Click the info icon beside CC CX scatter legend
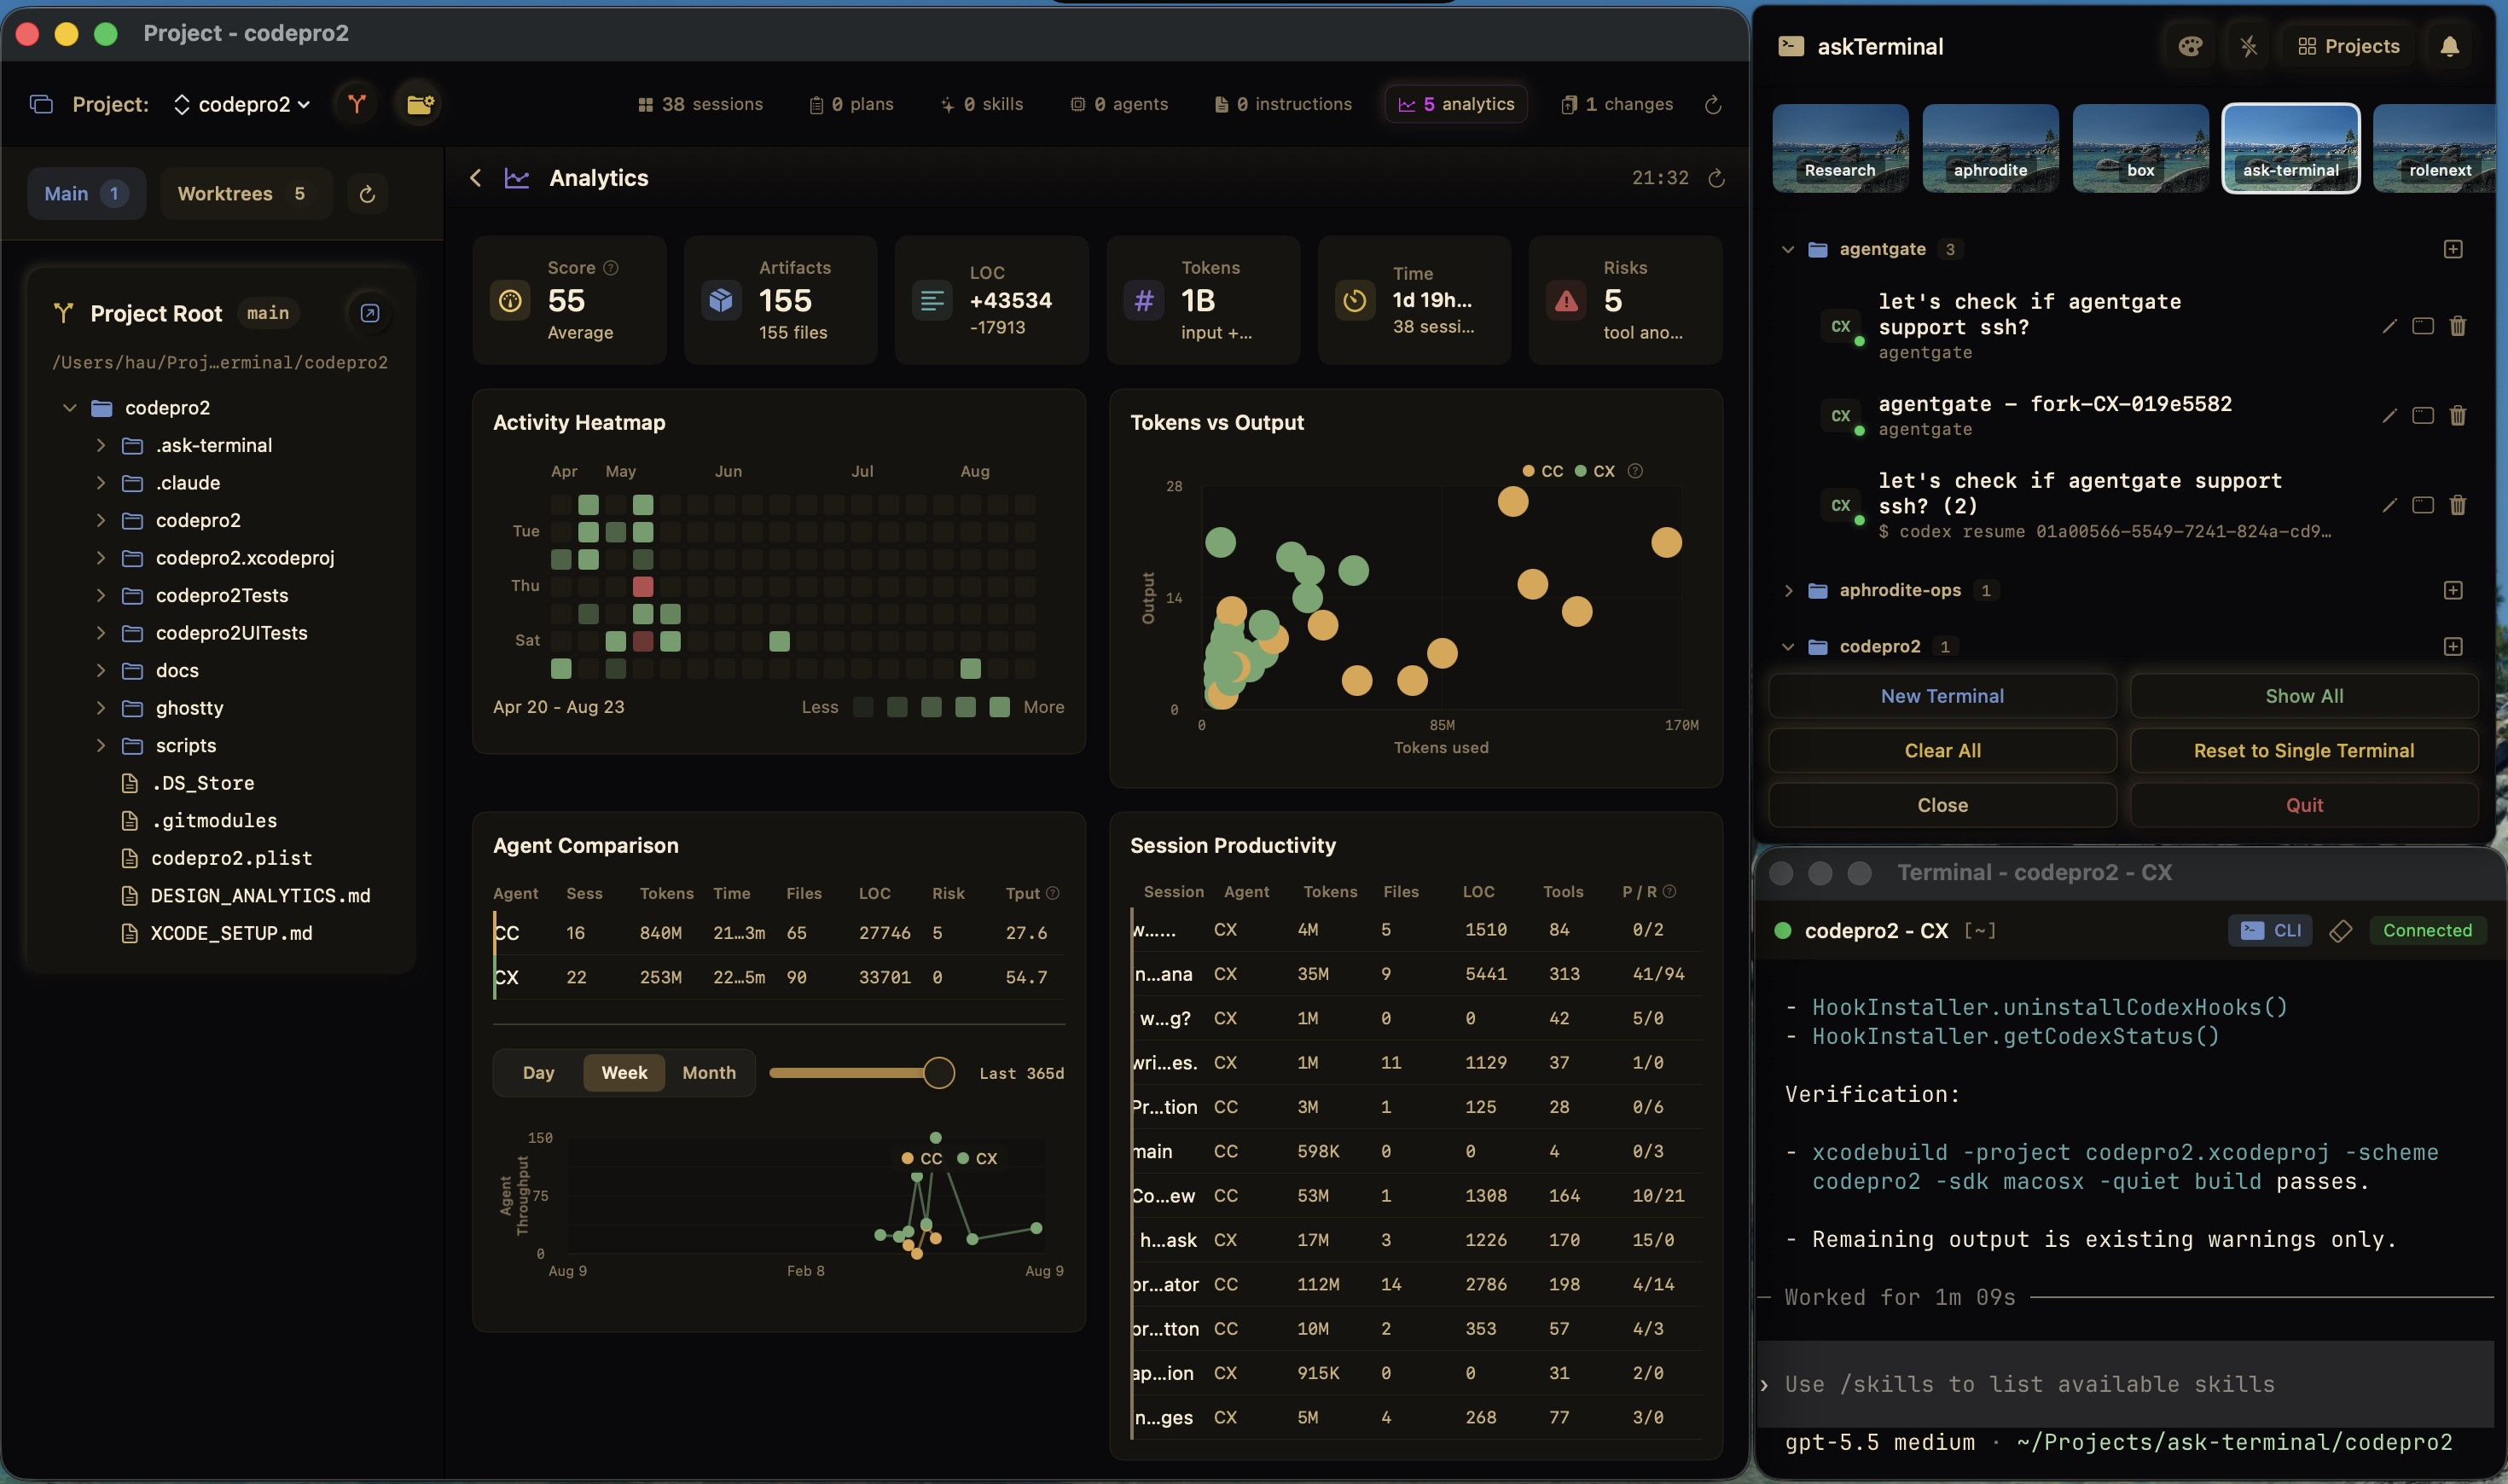Image resolution: width=2508 pixels, height=1484 pixels. [1635, 471]
